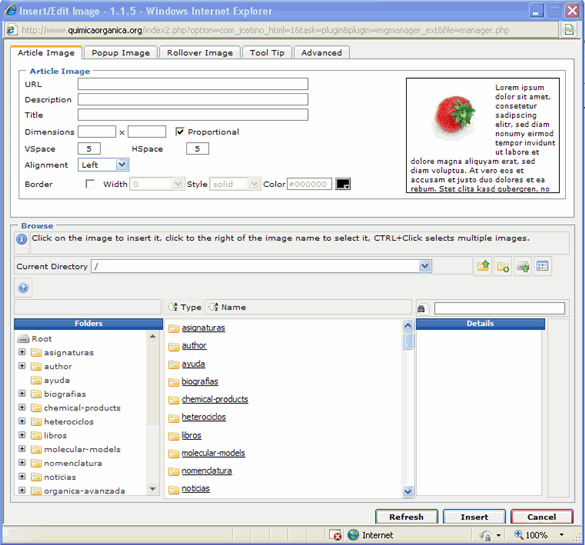
Task: Expand the heterociclos tree node
Action: [x=22, y=421]
